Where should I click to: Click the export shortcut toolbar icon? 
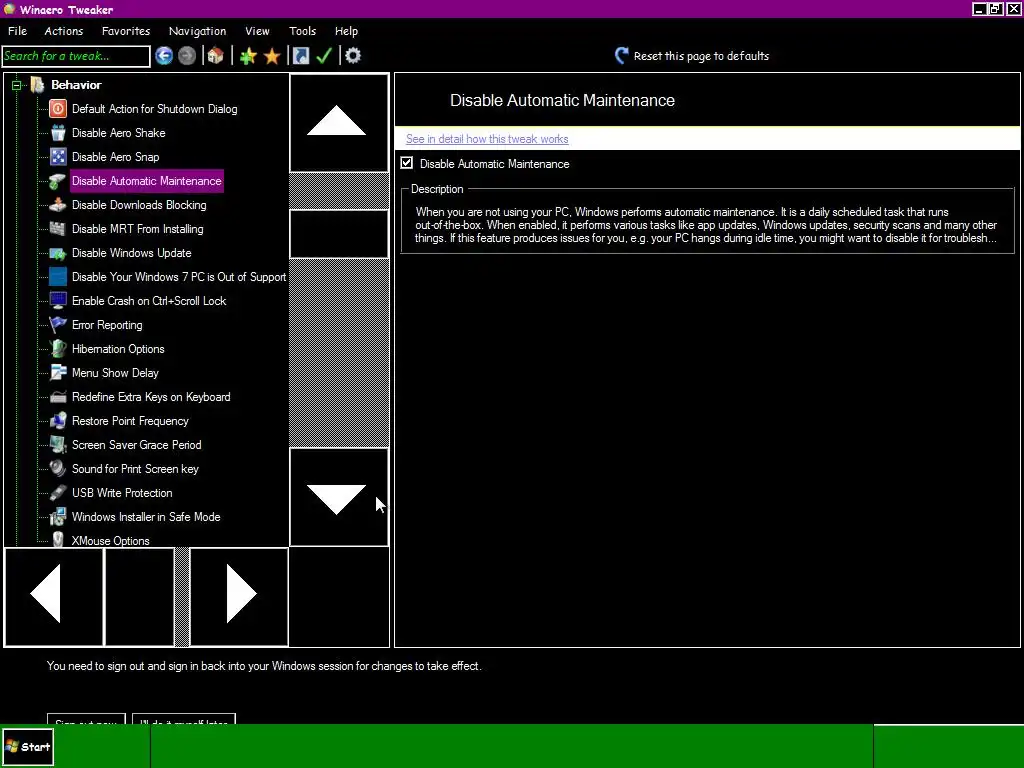pos(300,56)
